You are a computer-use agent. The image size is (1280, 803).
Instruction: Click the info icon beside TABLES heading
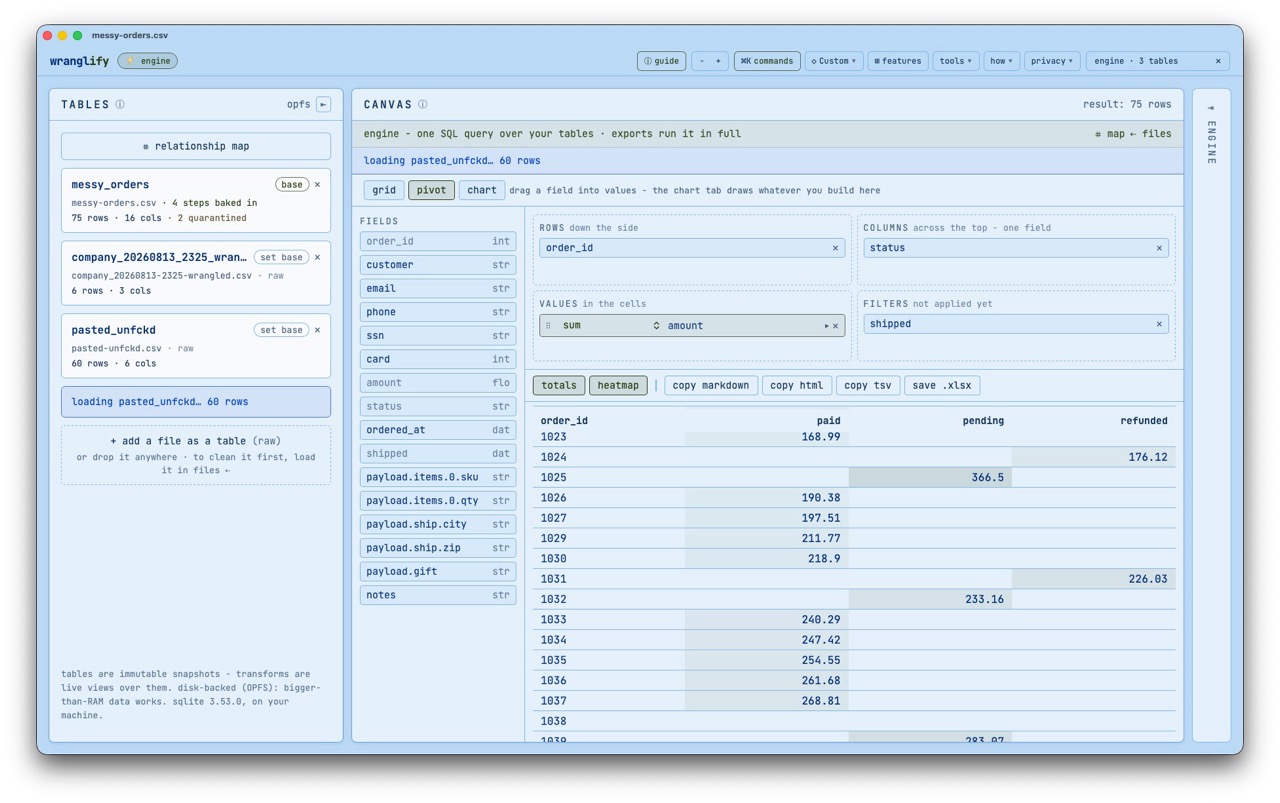coord(120,104)
